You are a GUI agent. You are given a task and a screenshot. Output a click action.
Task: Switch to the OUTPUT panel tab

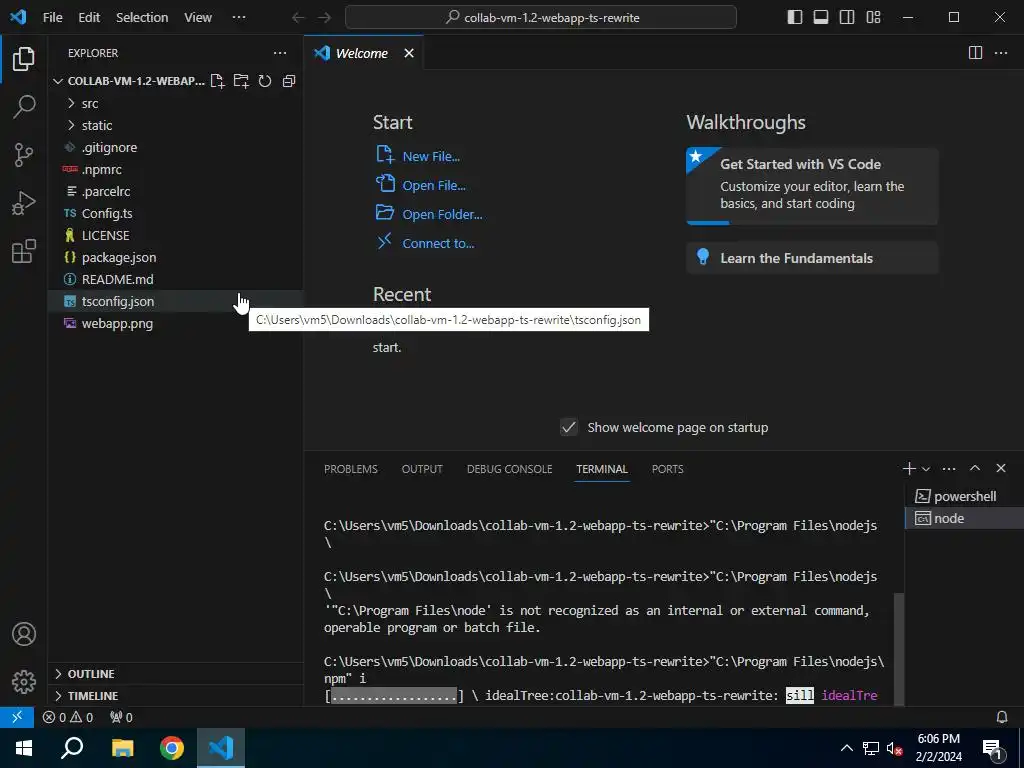coord(422,469)
